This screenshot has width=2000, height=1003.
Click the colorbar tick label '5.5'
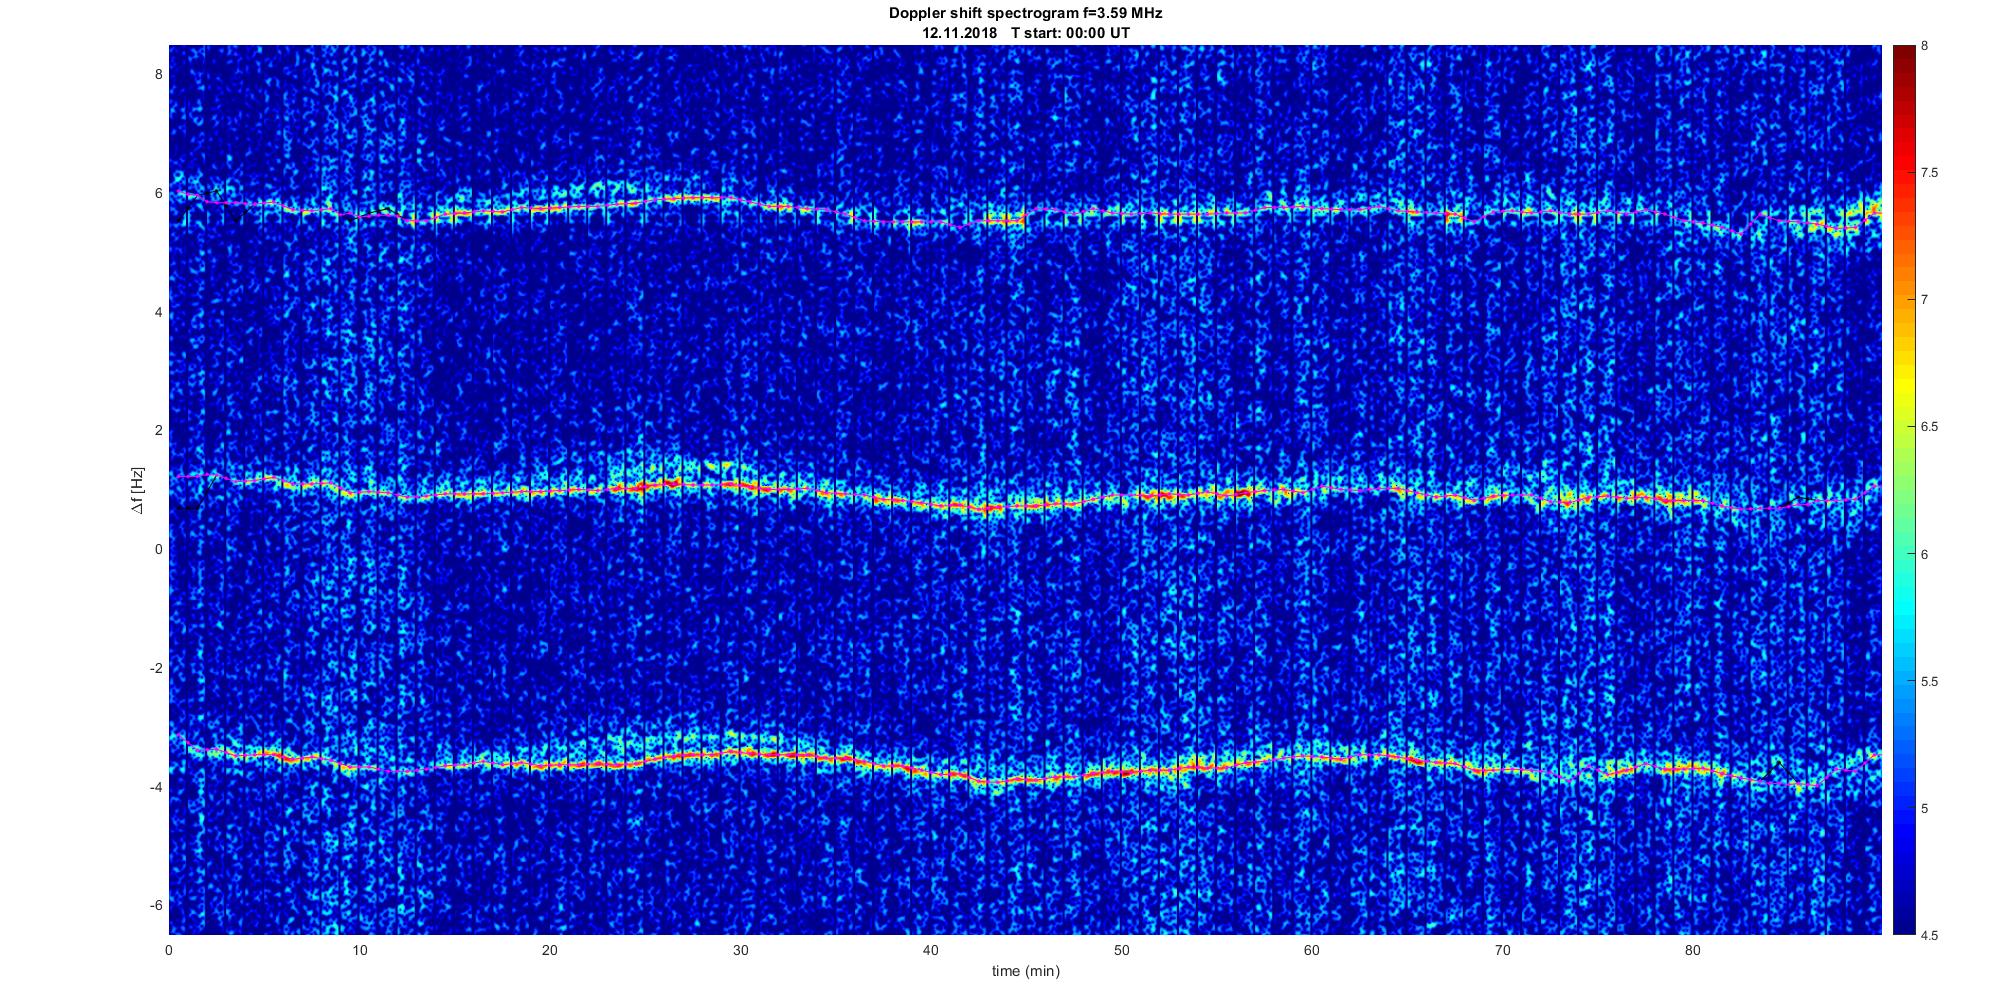1930,681
